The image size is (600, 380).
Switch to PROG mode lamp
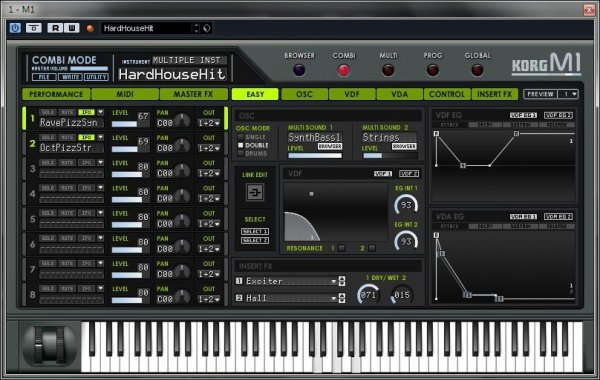tap(433, 70)
